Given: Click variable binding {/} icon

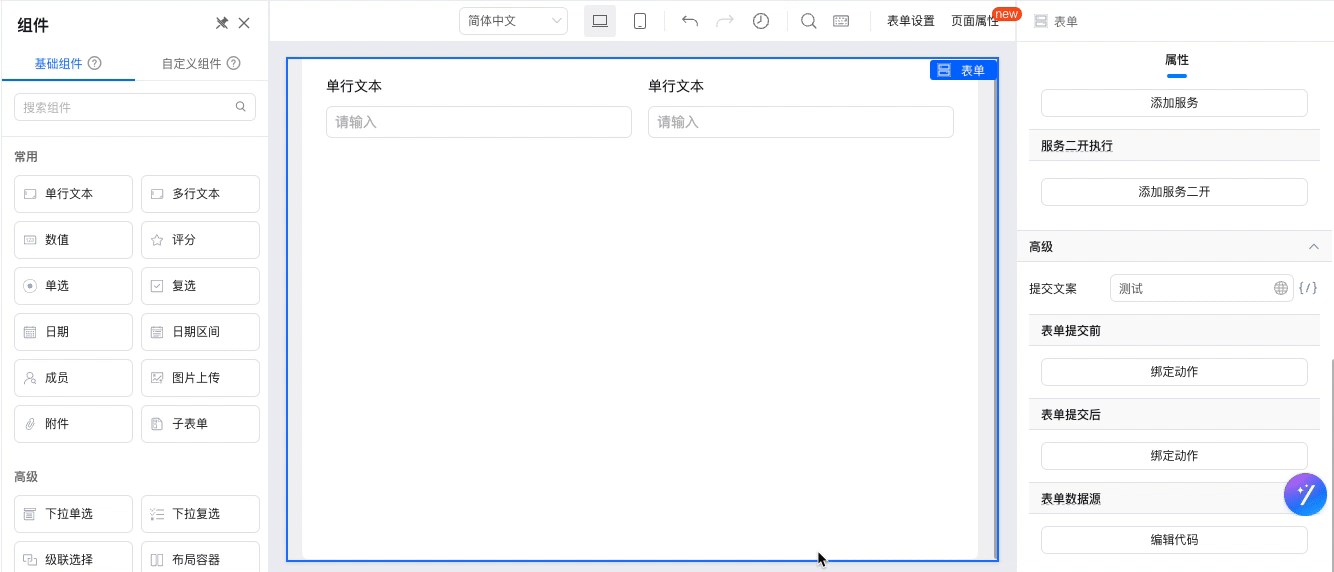Looking at the screenshot, I should 1308,288.
